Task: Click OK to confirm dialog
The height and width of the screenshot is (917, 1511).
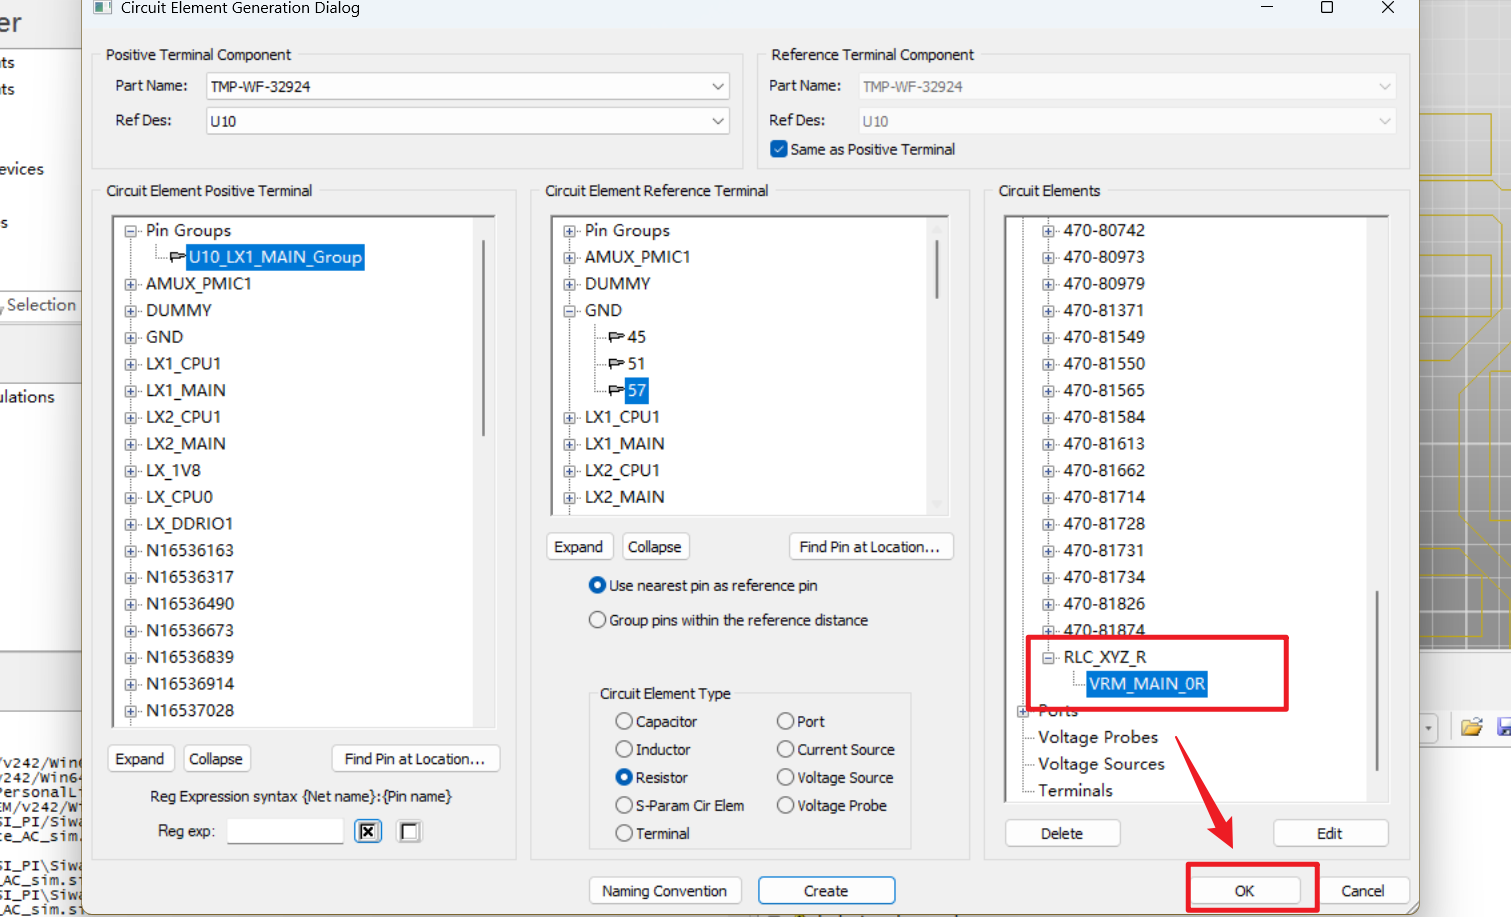Action: click(x=1244, y=891)
